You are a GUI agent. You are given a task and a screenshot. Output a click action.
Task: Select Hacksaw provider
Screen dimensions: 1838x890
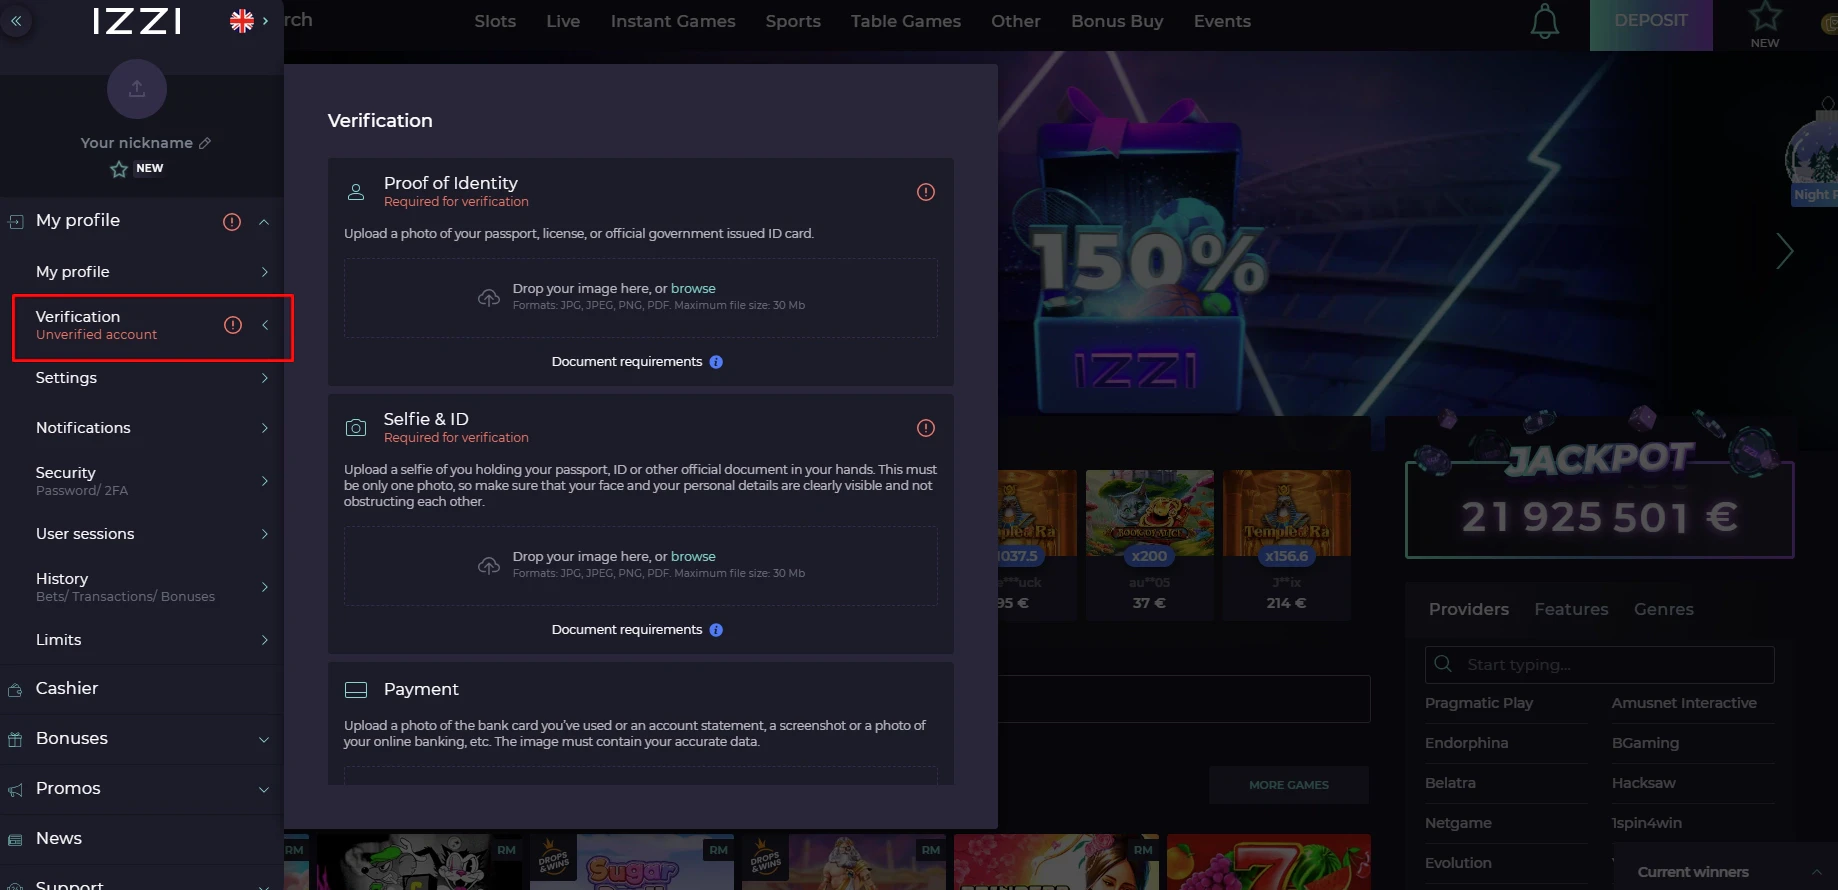[1643, 783]
